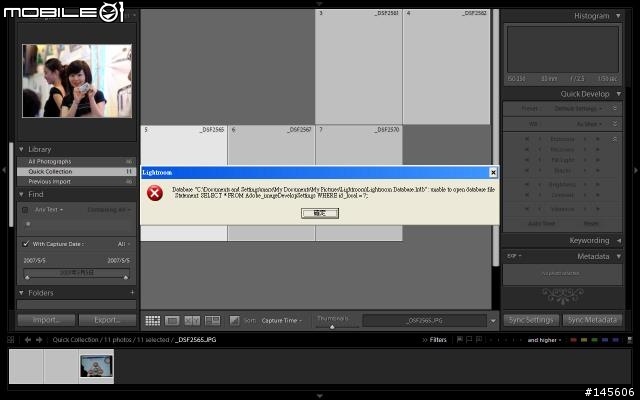
Task: Select grid cell 3, _DSF2581
Action: pos(358,67)
